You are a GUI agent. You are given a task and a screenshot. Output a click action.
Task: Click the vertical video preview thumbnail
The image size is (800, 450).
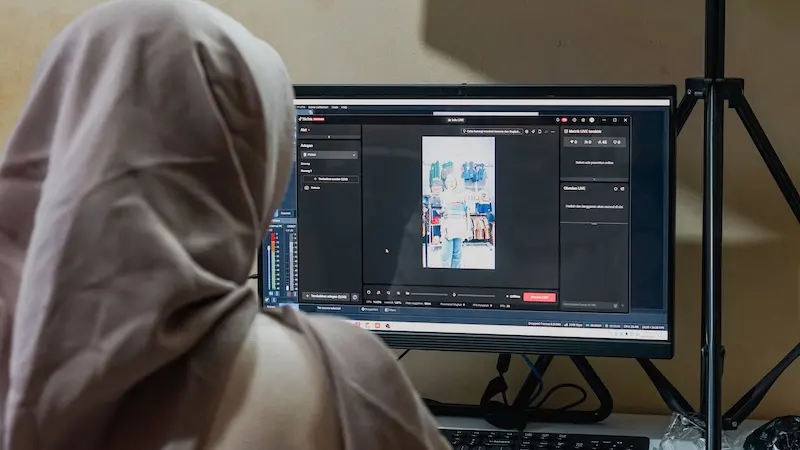(458, 202)
